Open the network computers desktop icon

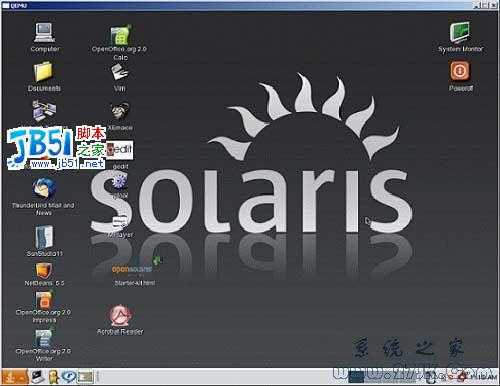click(x=44, y=110)
